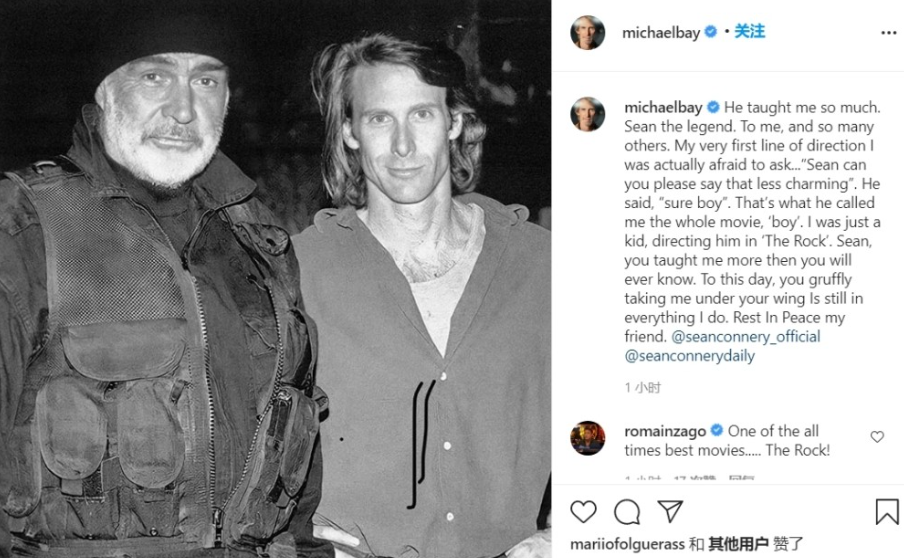Open mariiofolguerass profile from the likes line
The image size is (904, 558).
coord(628,544)
